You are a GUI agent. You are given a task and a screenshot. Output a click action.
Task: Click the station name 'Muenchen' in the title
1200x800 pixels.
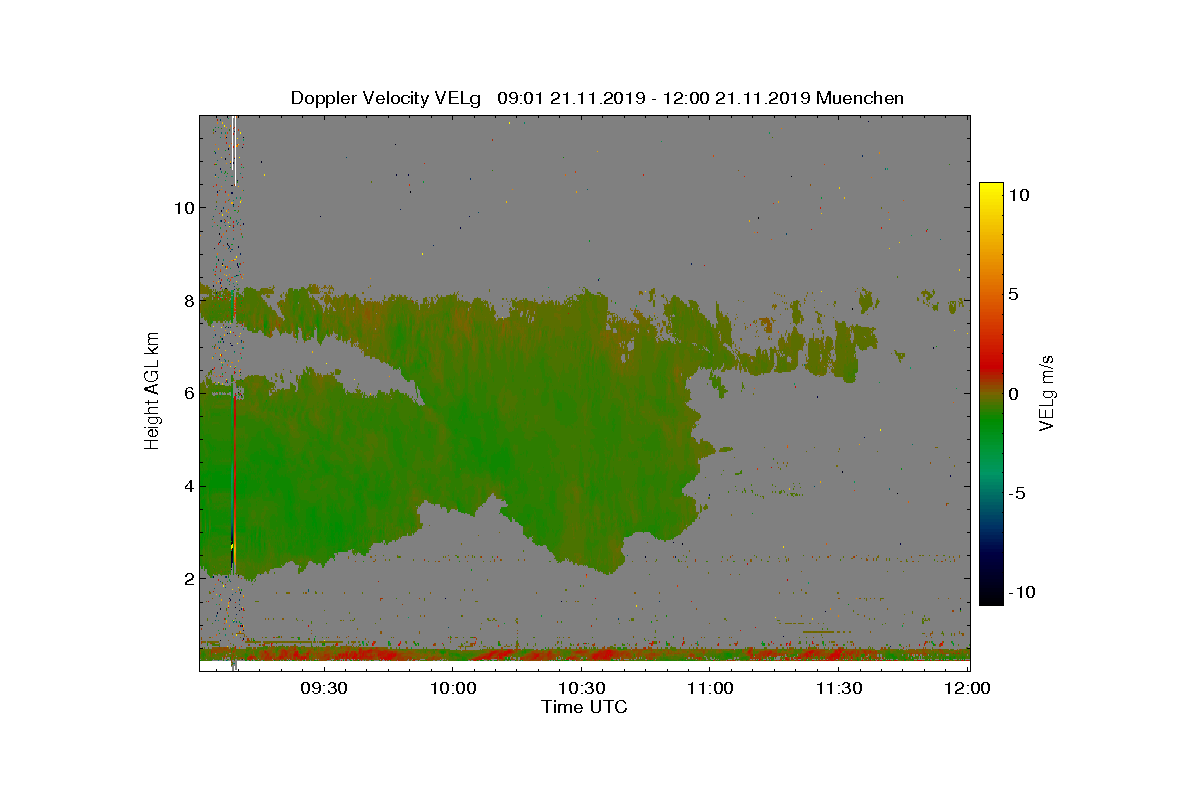click(860, 98)
